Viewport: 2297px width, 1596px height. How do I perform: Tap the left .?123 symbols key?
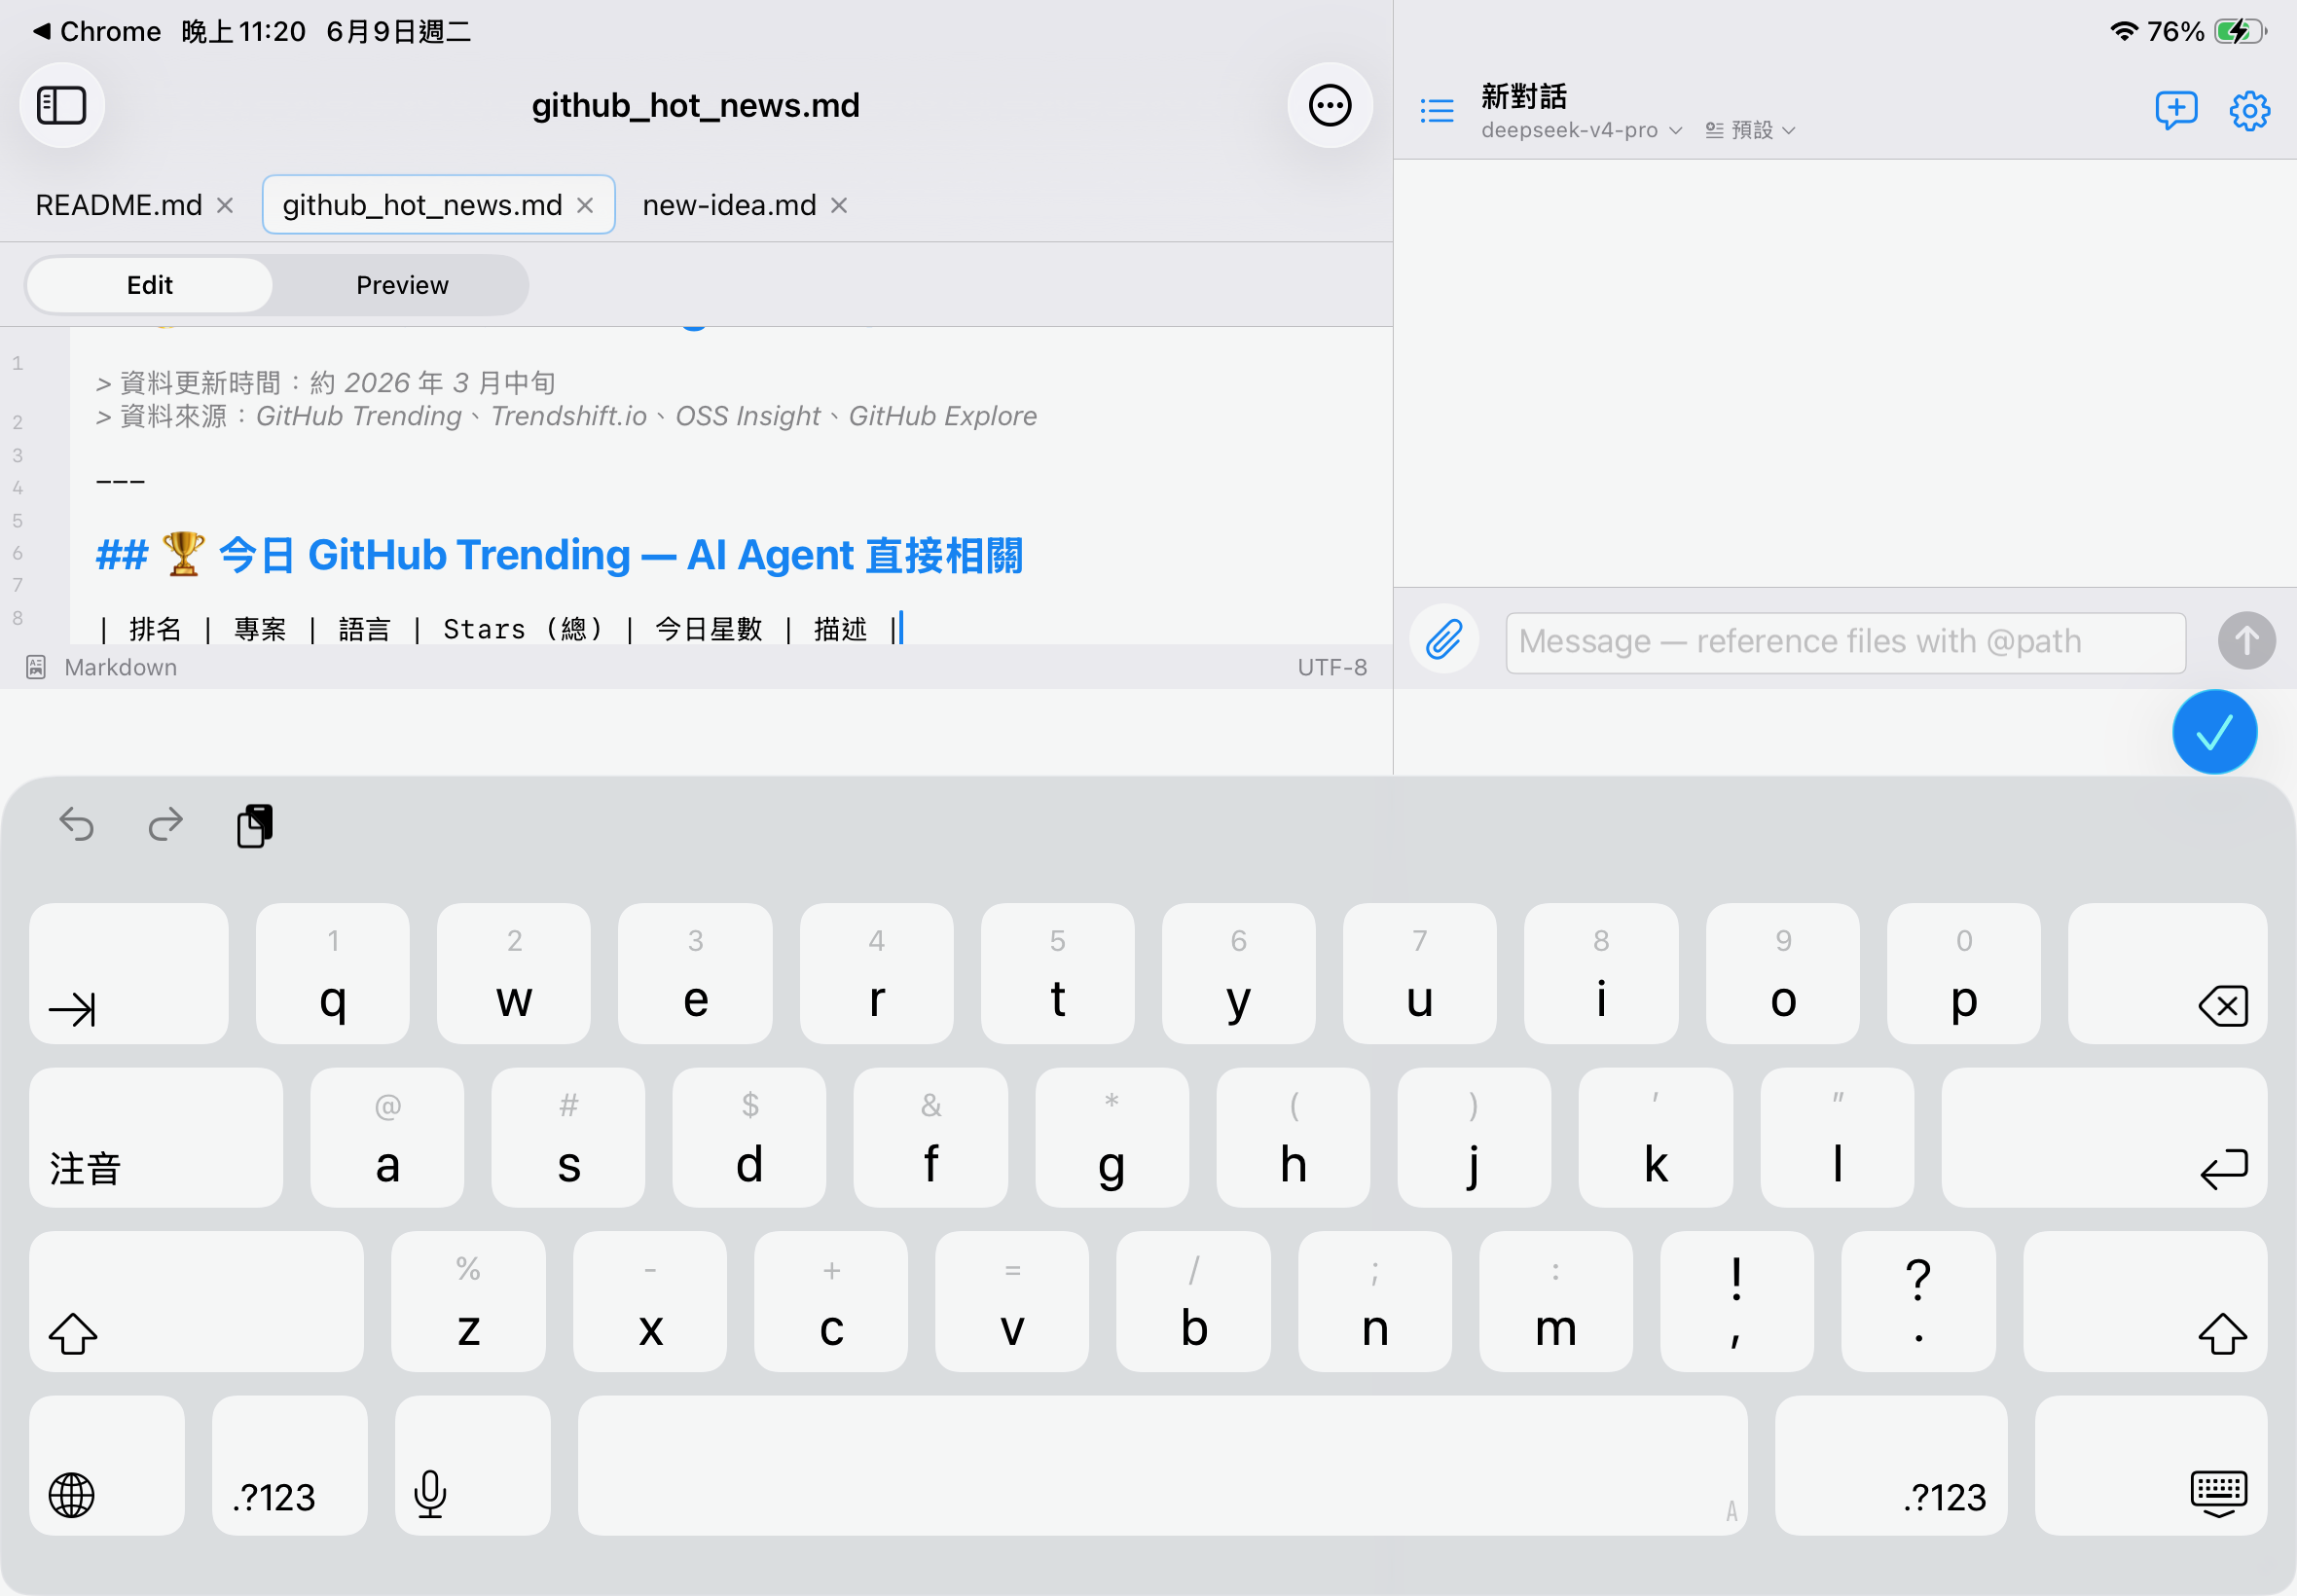(290, 1465)
